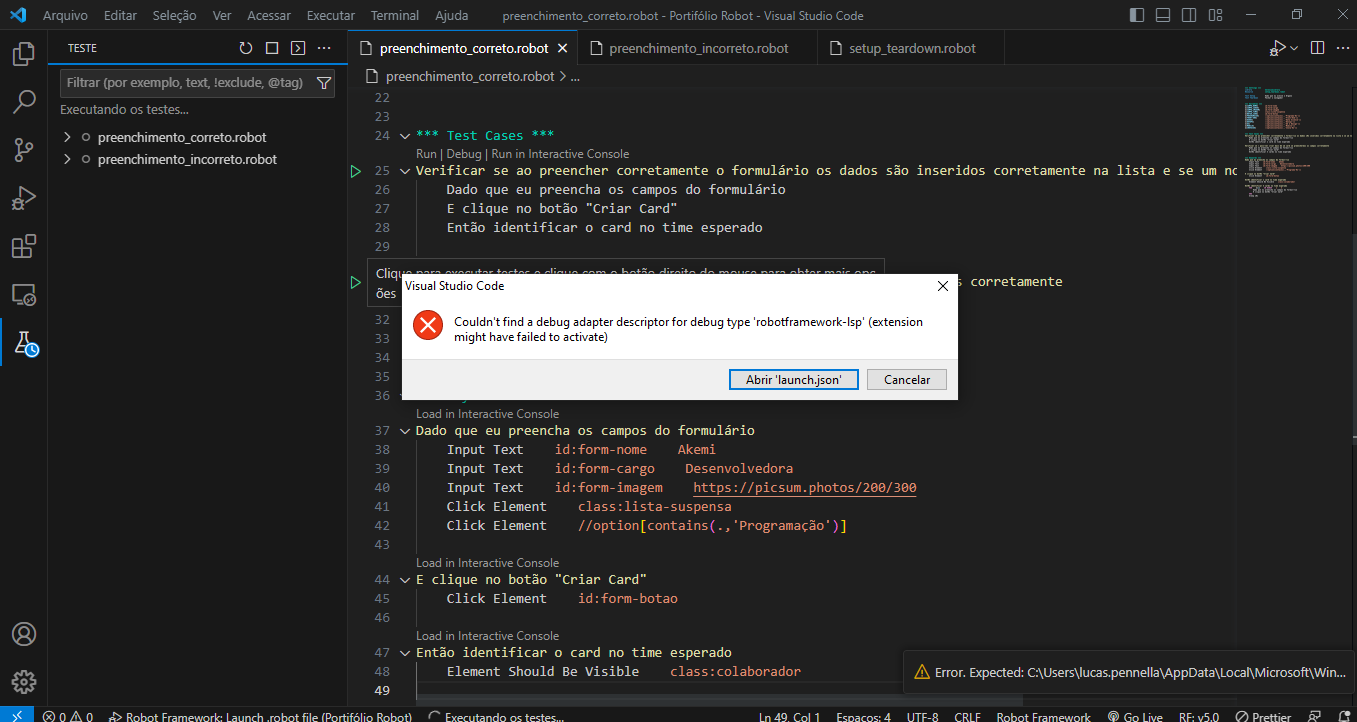Click the run and debug arrow in editor title

1277,48
